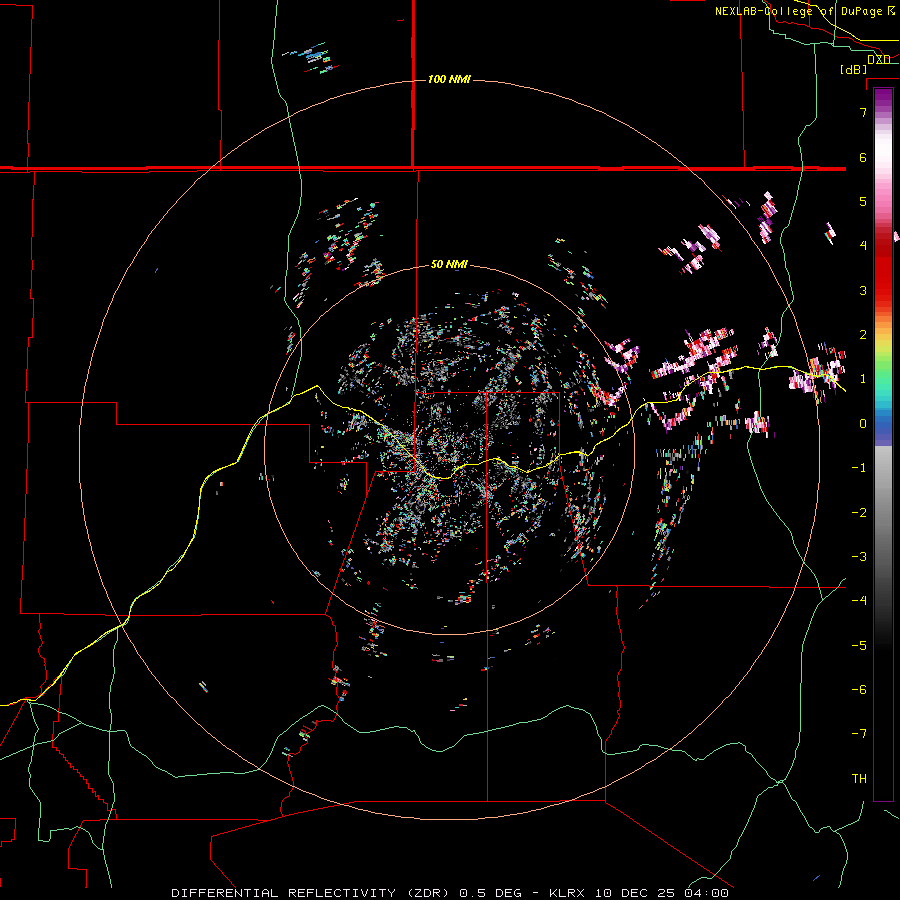This screenshot has width=900, height=900.
Task: Click the ZDR color scale bar
Action: click(883, 444)
